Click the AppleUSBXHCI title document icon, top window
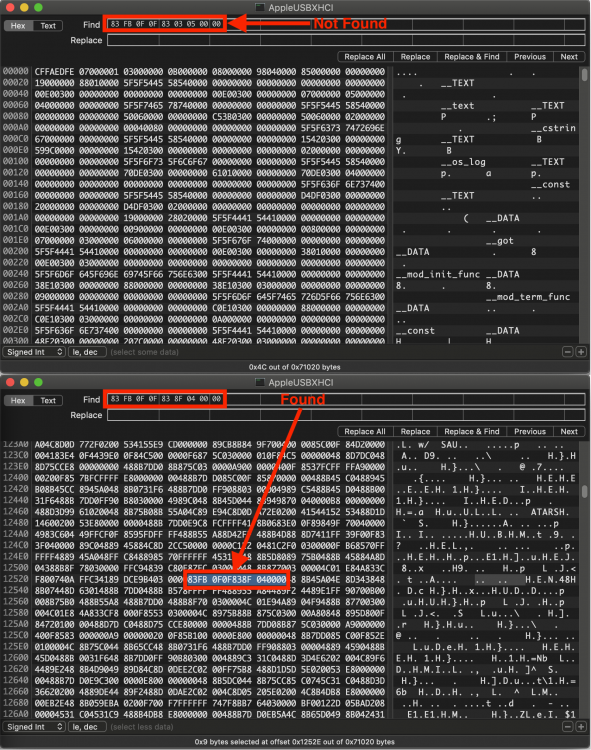591x750 pixels. coord(260,8)
